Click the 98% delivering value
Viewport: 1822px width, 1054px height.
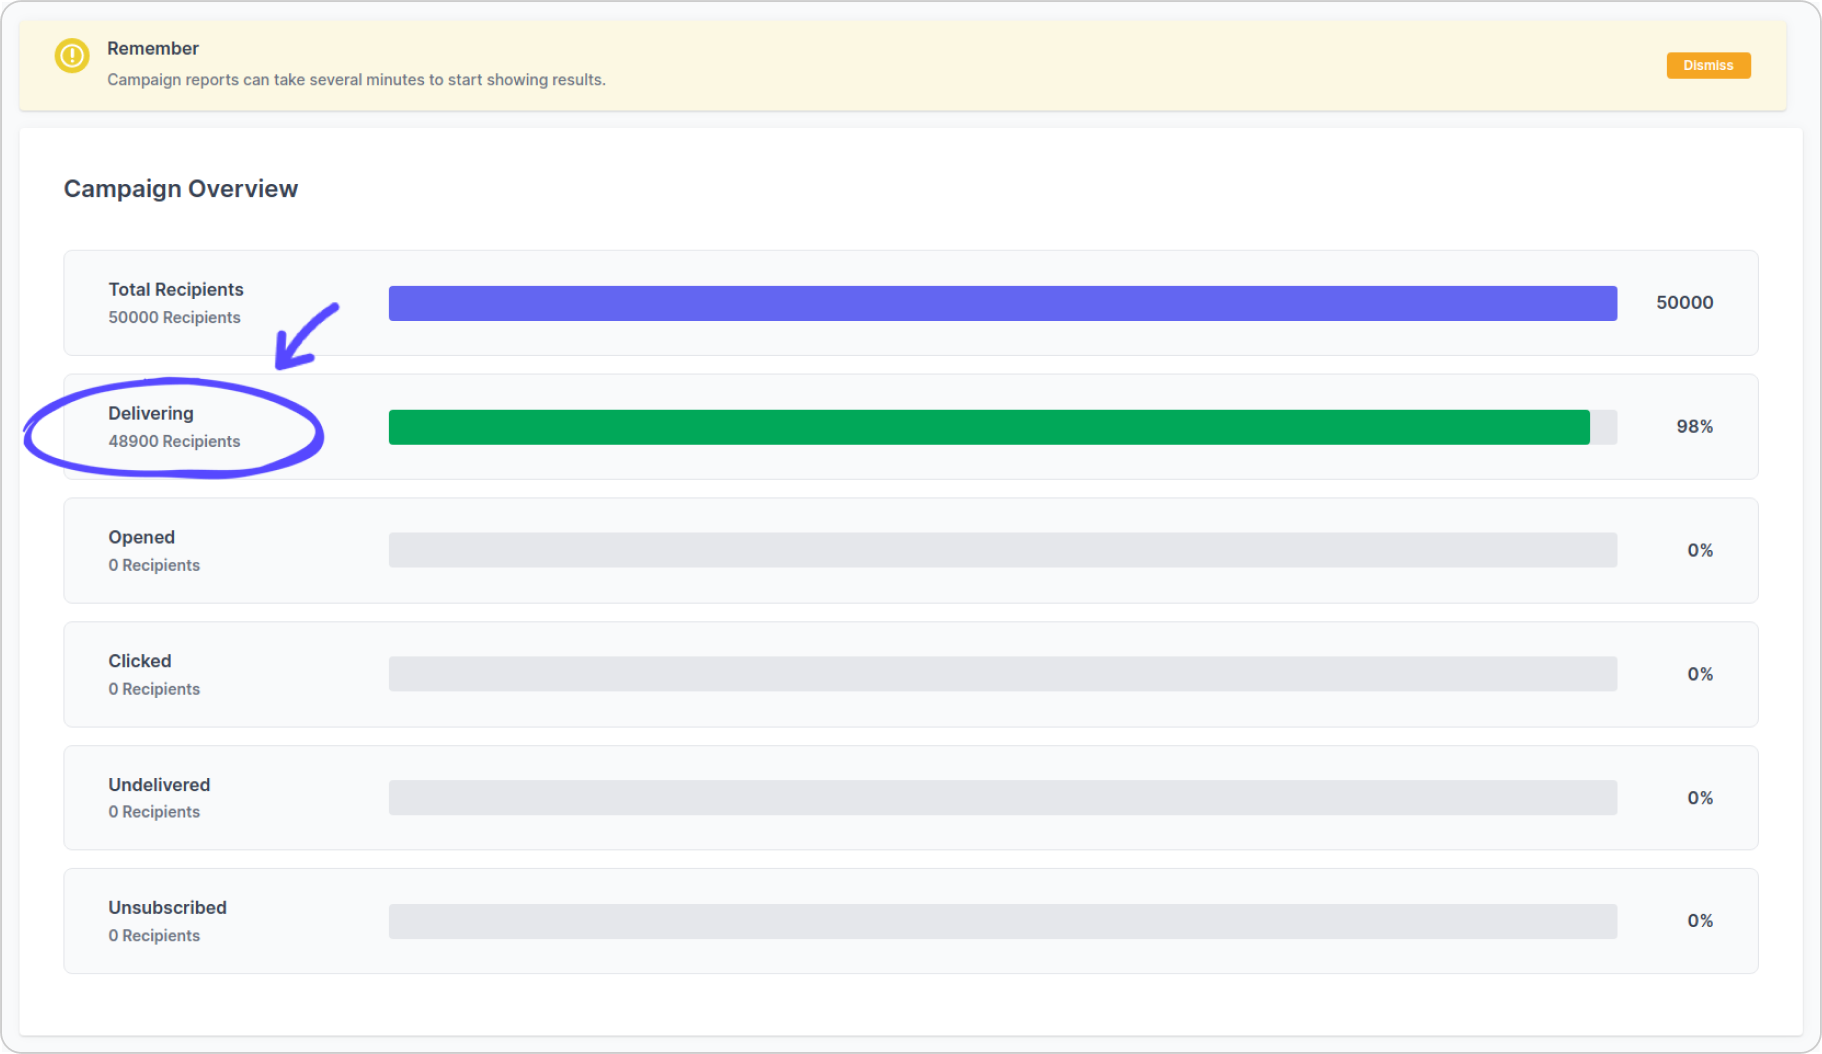click(1695, 426)
